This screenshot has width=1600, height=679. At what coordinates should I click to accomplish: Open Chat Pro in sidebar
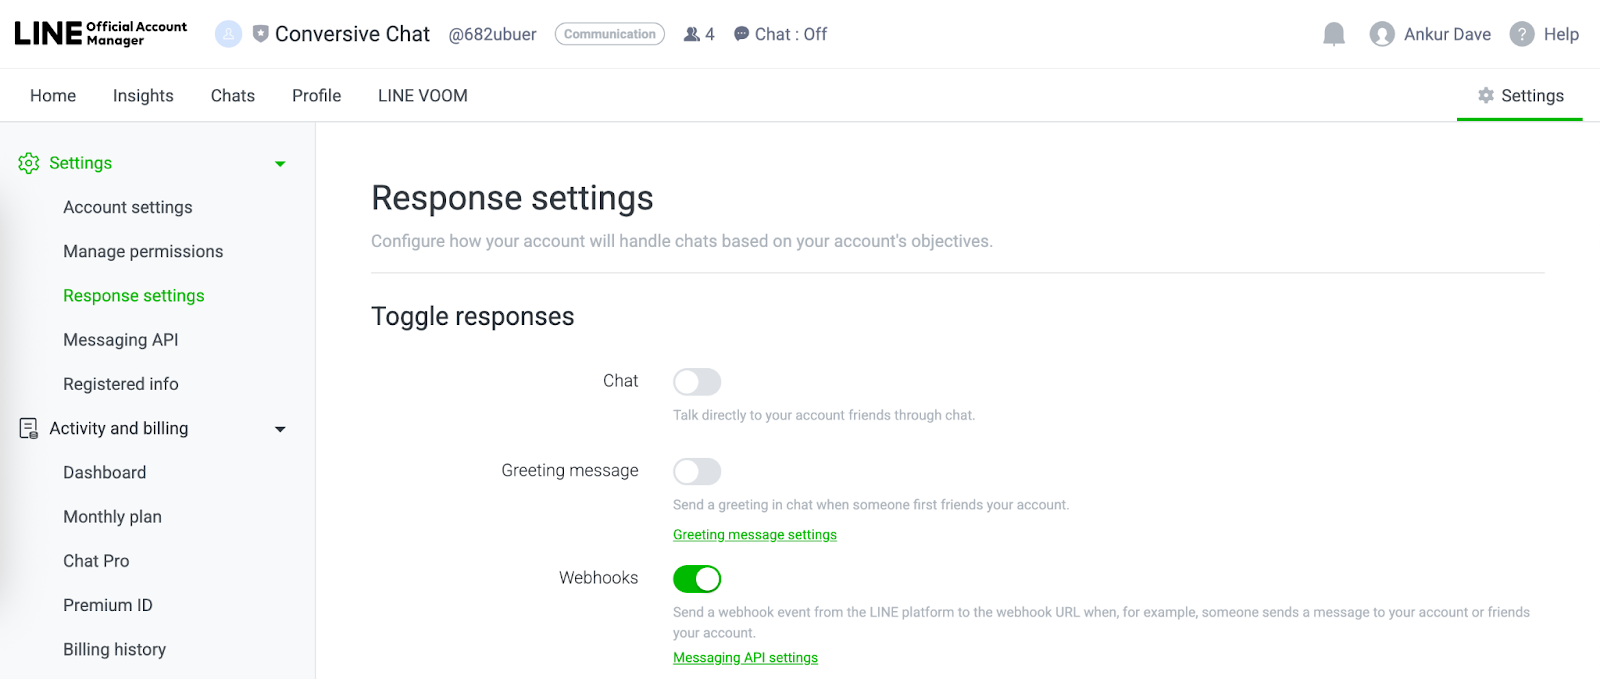[96, 561]
